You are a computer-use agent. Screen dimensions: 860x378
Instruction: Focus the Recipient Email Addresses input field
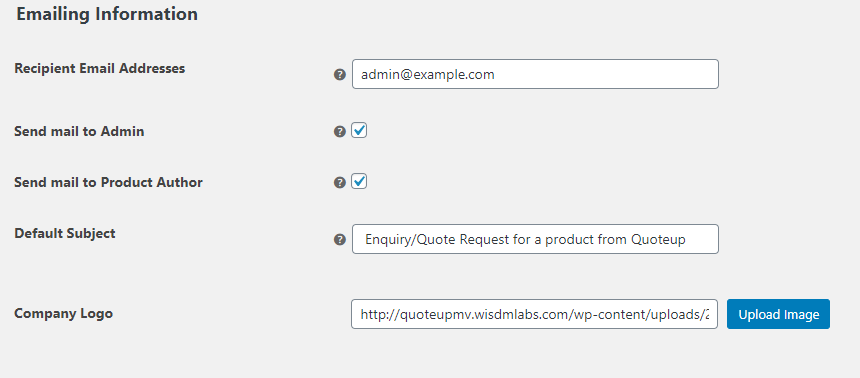click(535, 74)
